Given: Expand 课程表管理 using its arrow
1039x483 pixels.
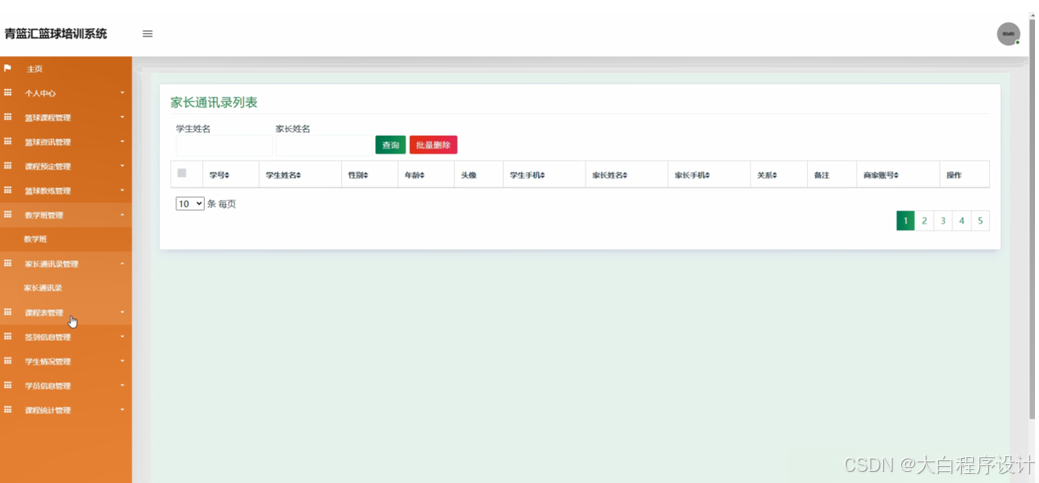Looking at the screenshot, I should point(123,312).
